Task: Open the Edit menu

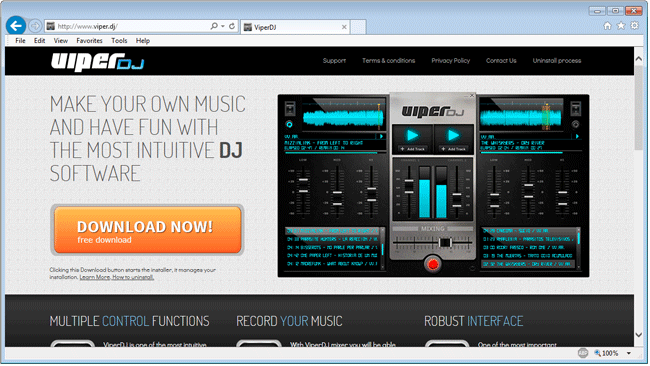Action: pyautogui.click(x=39, y=41)
